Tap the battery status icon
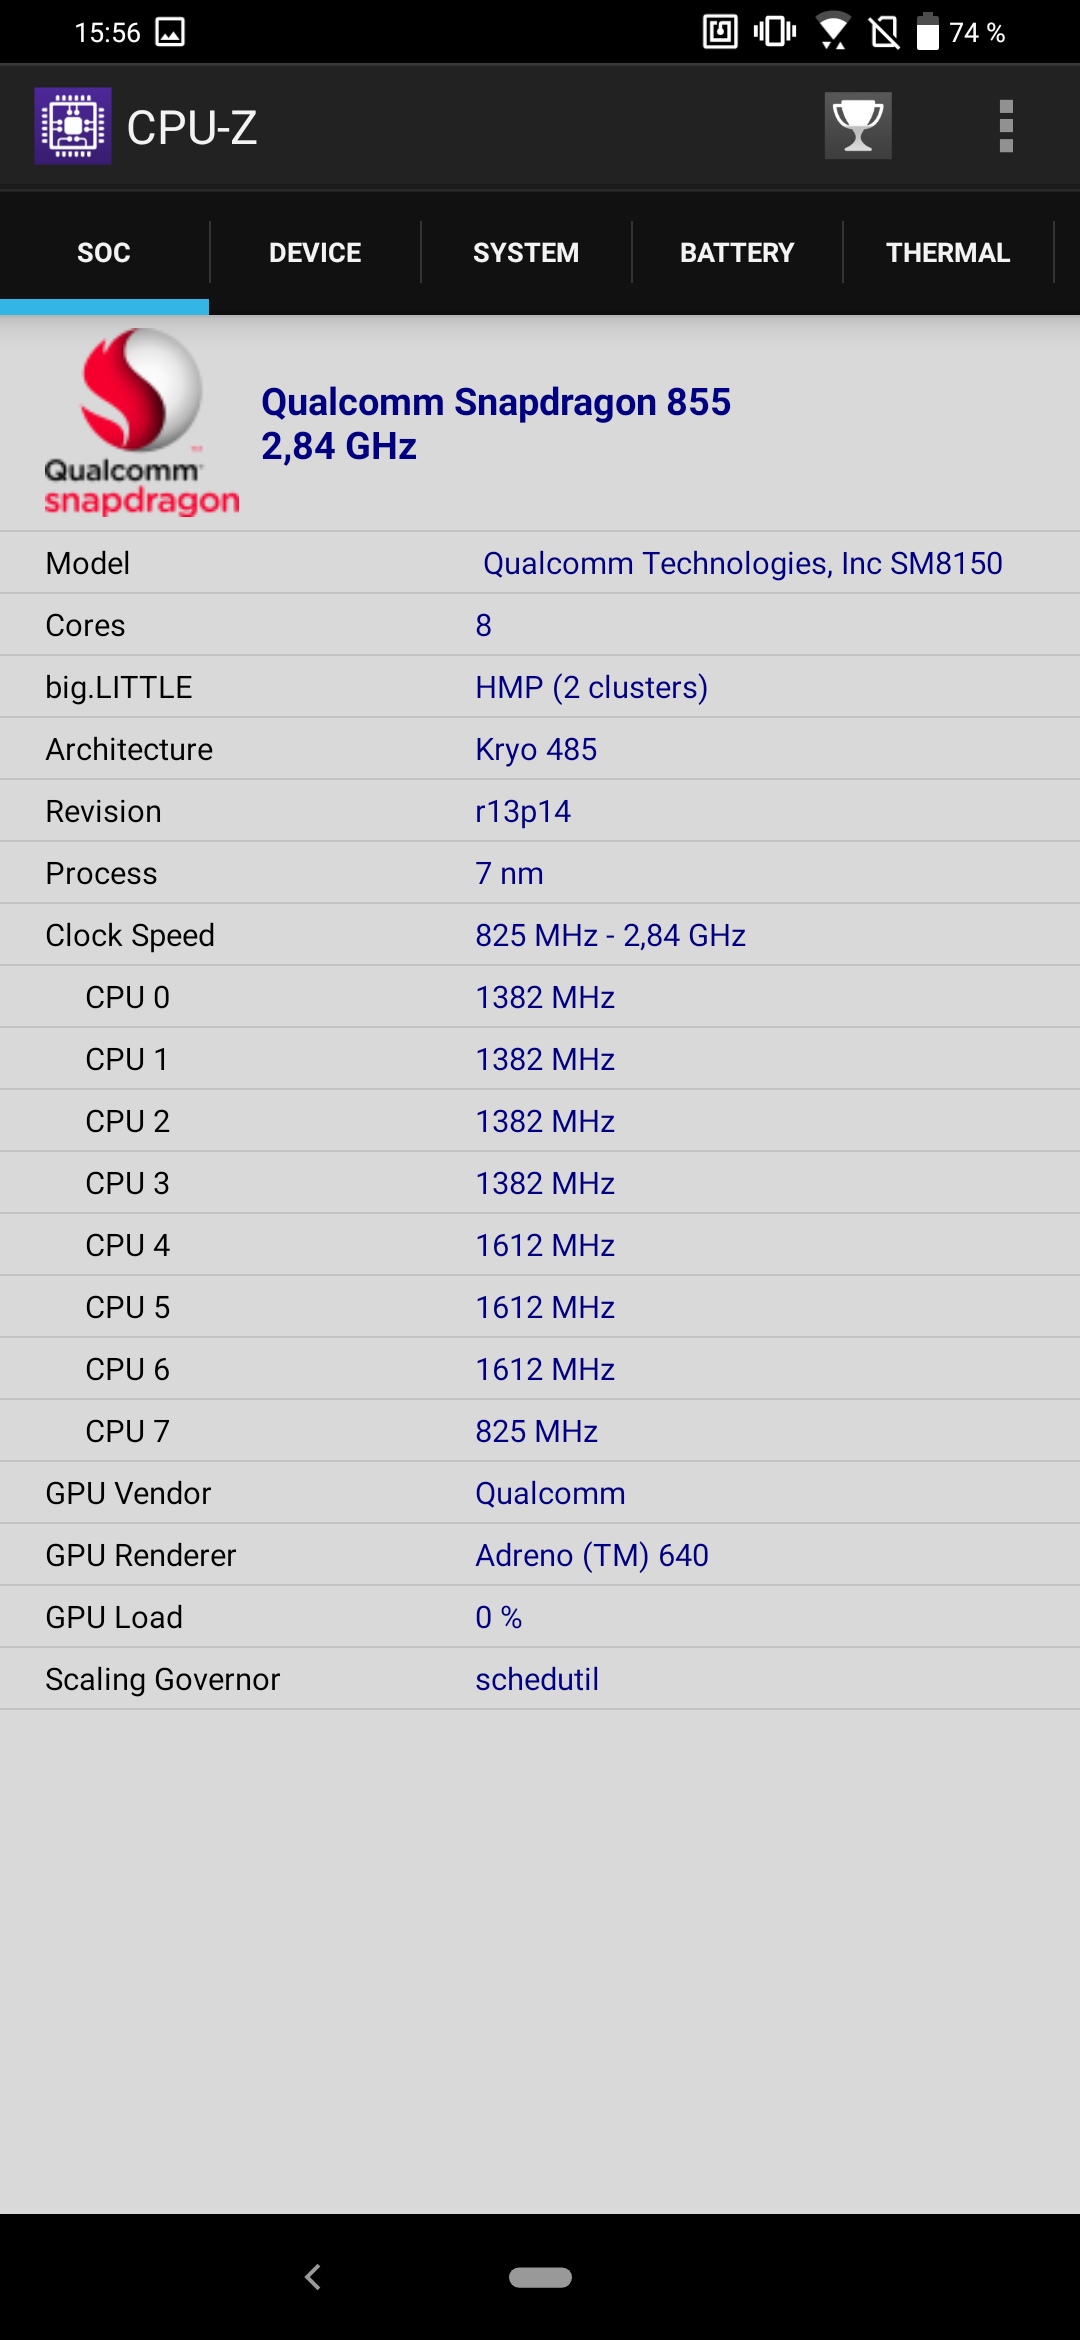This screenshot has width=1080, height=2340. pos(928,32)
